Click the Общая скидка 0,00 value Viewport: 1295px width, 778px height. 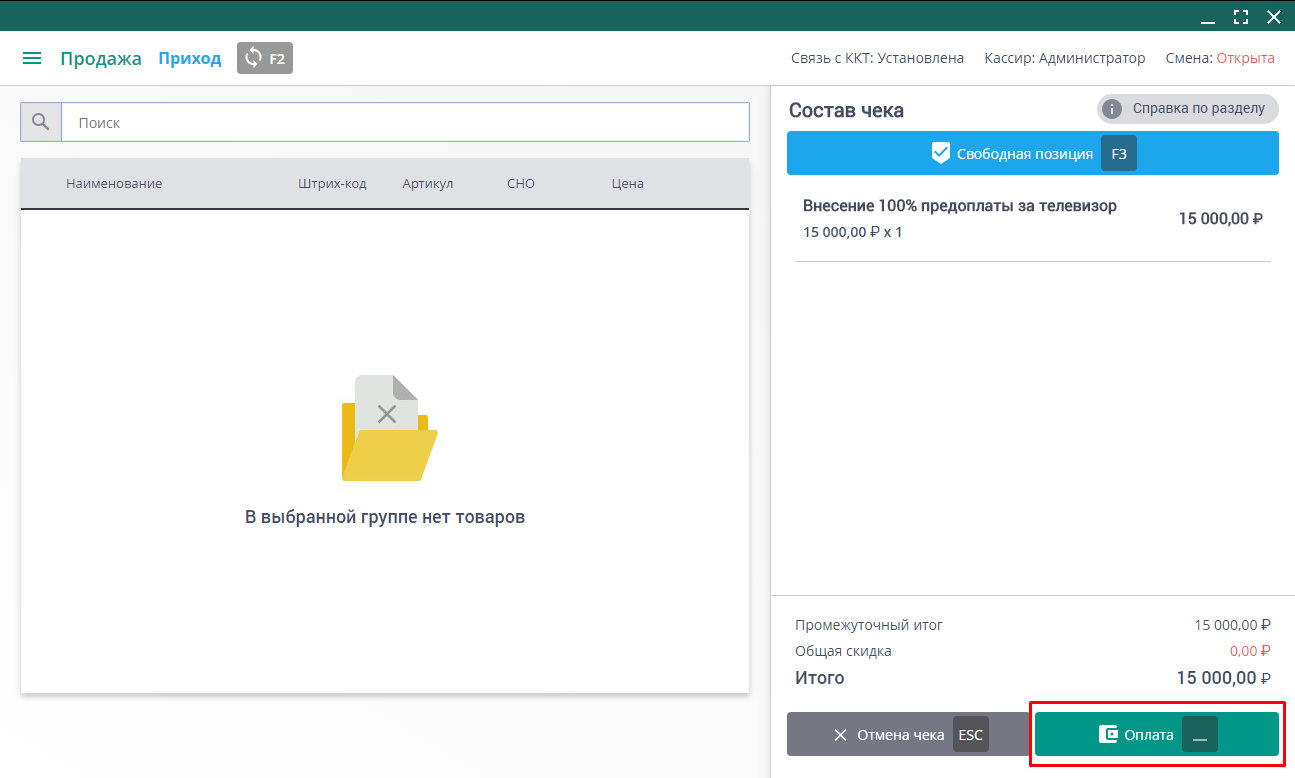[1250, 651]
